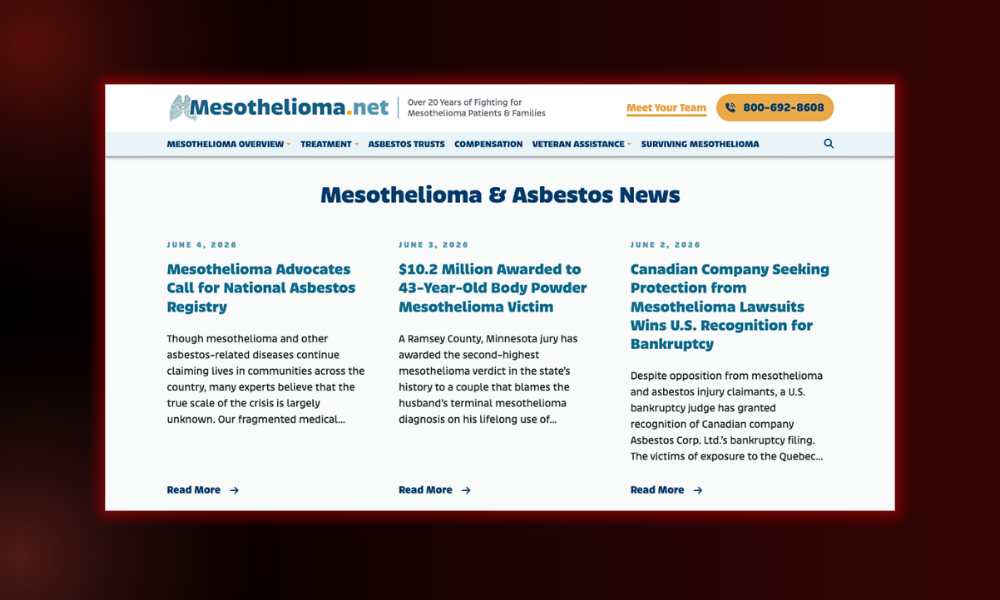The width and height of the screenshot is (1000, 600).
Task: Click the Mesothelioma.net lungs logo icon
Action: point(180,108)
